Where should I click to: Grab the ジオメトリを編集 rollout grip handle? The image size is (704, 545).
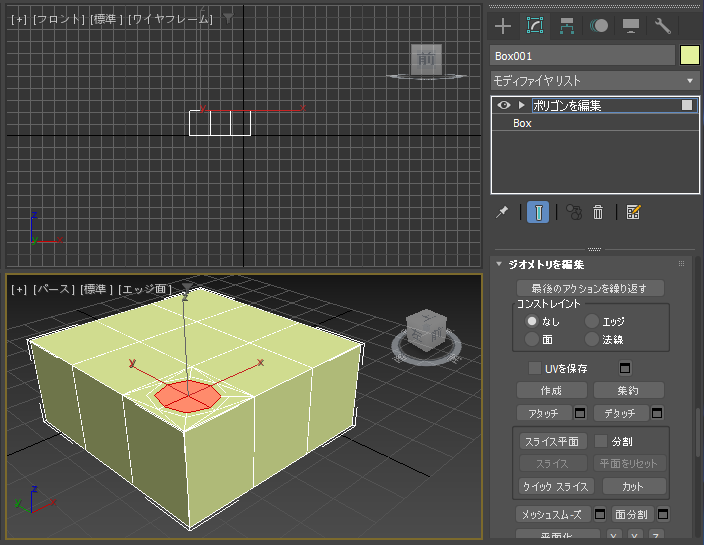(682, 264)
